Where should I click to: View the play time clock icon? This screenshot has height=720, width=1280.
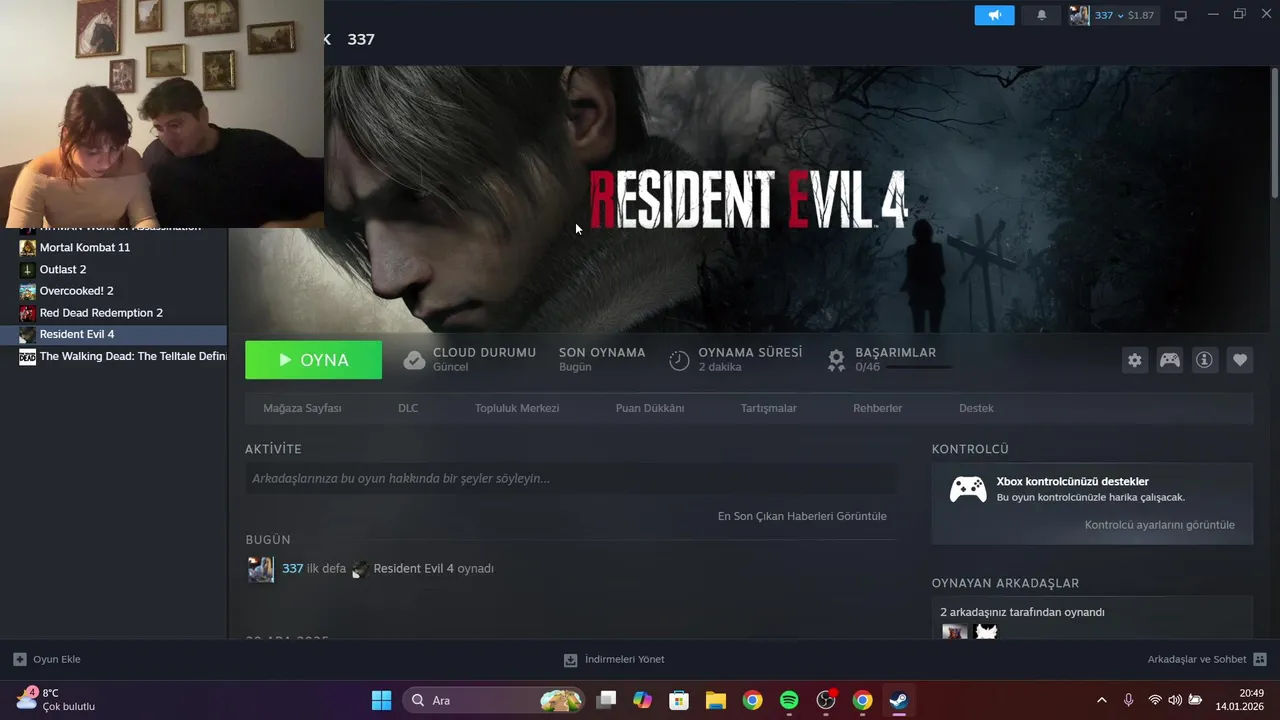pyautogui.click(x=679, y=360)
